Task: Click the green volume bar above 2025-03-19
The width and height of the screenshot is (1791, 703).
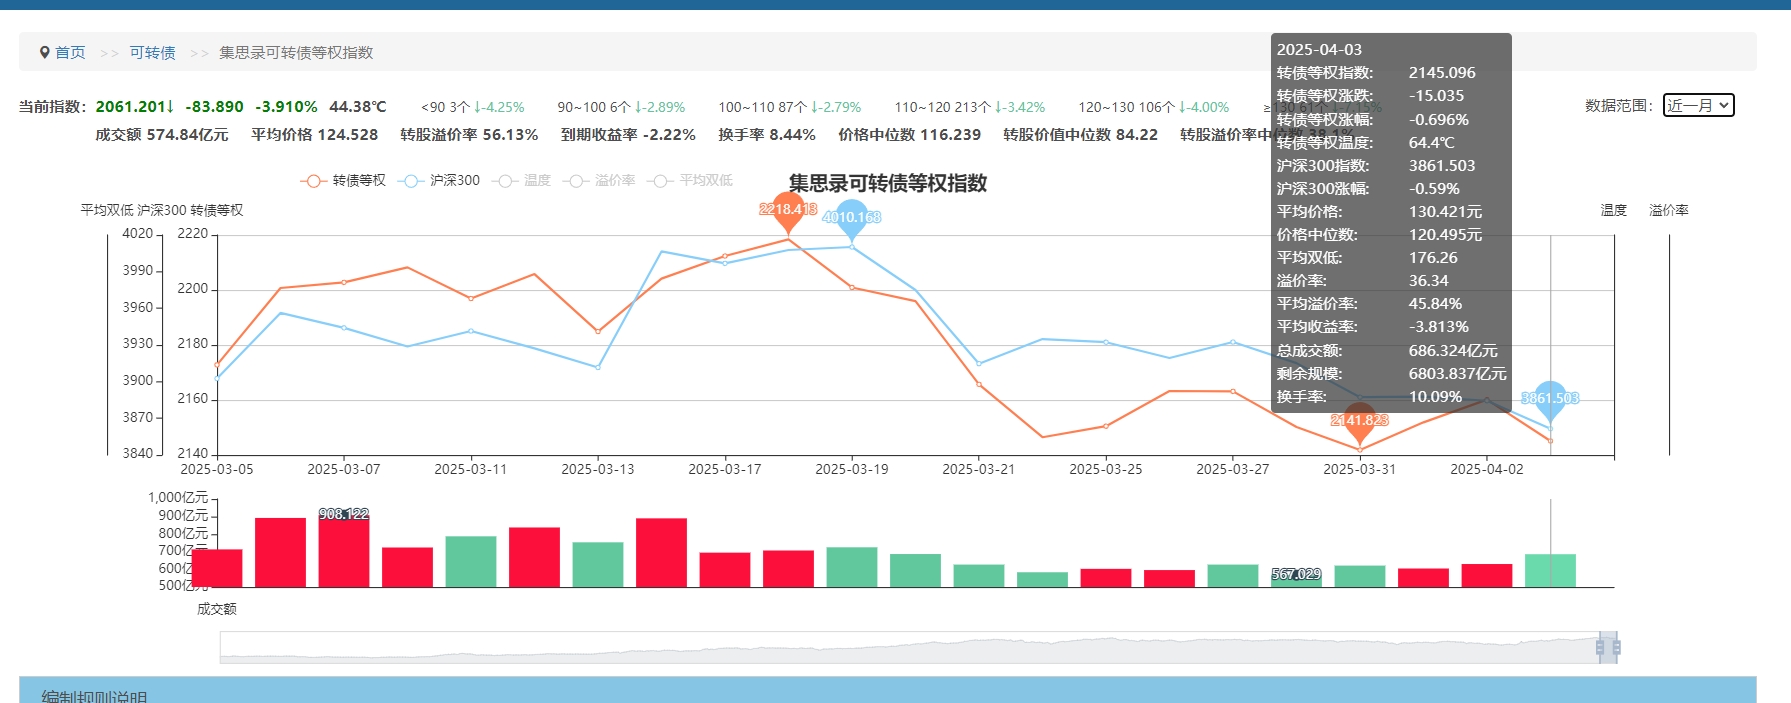Action: point(852,567)
